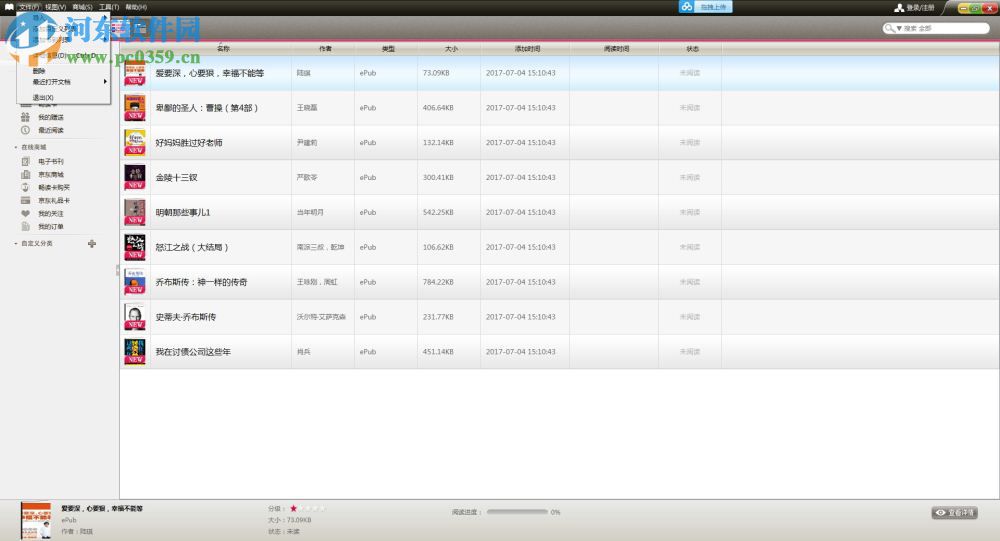Sort by 状态 column header
The width and height of the screenshot is (1000, 541).
point(693,48)
